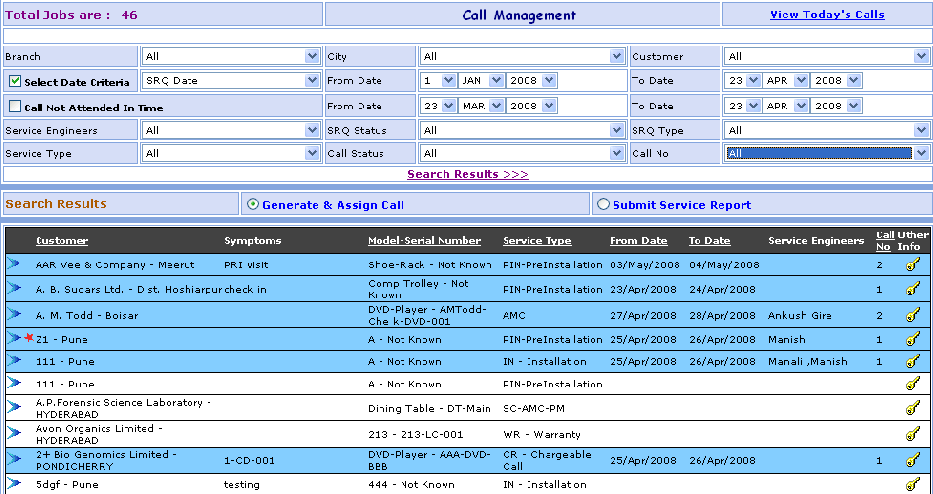This screenshot has height=494, width=933.
Task: Click blue arrow beside 2+ Bio Ganomics Limited
Action: 14,459
